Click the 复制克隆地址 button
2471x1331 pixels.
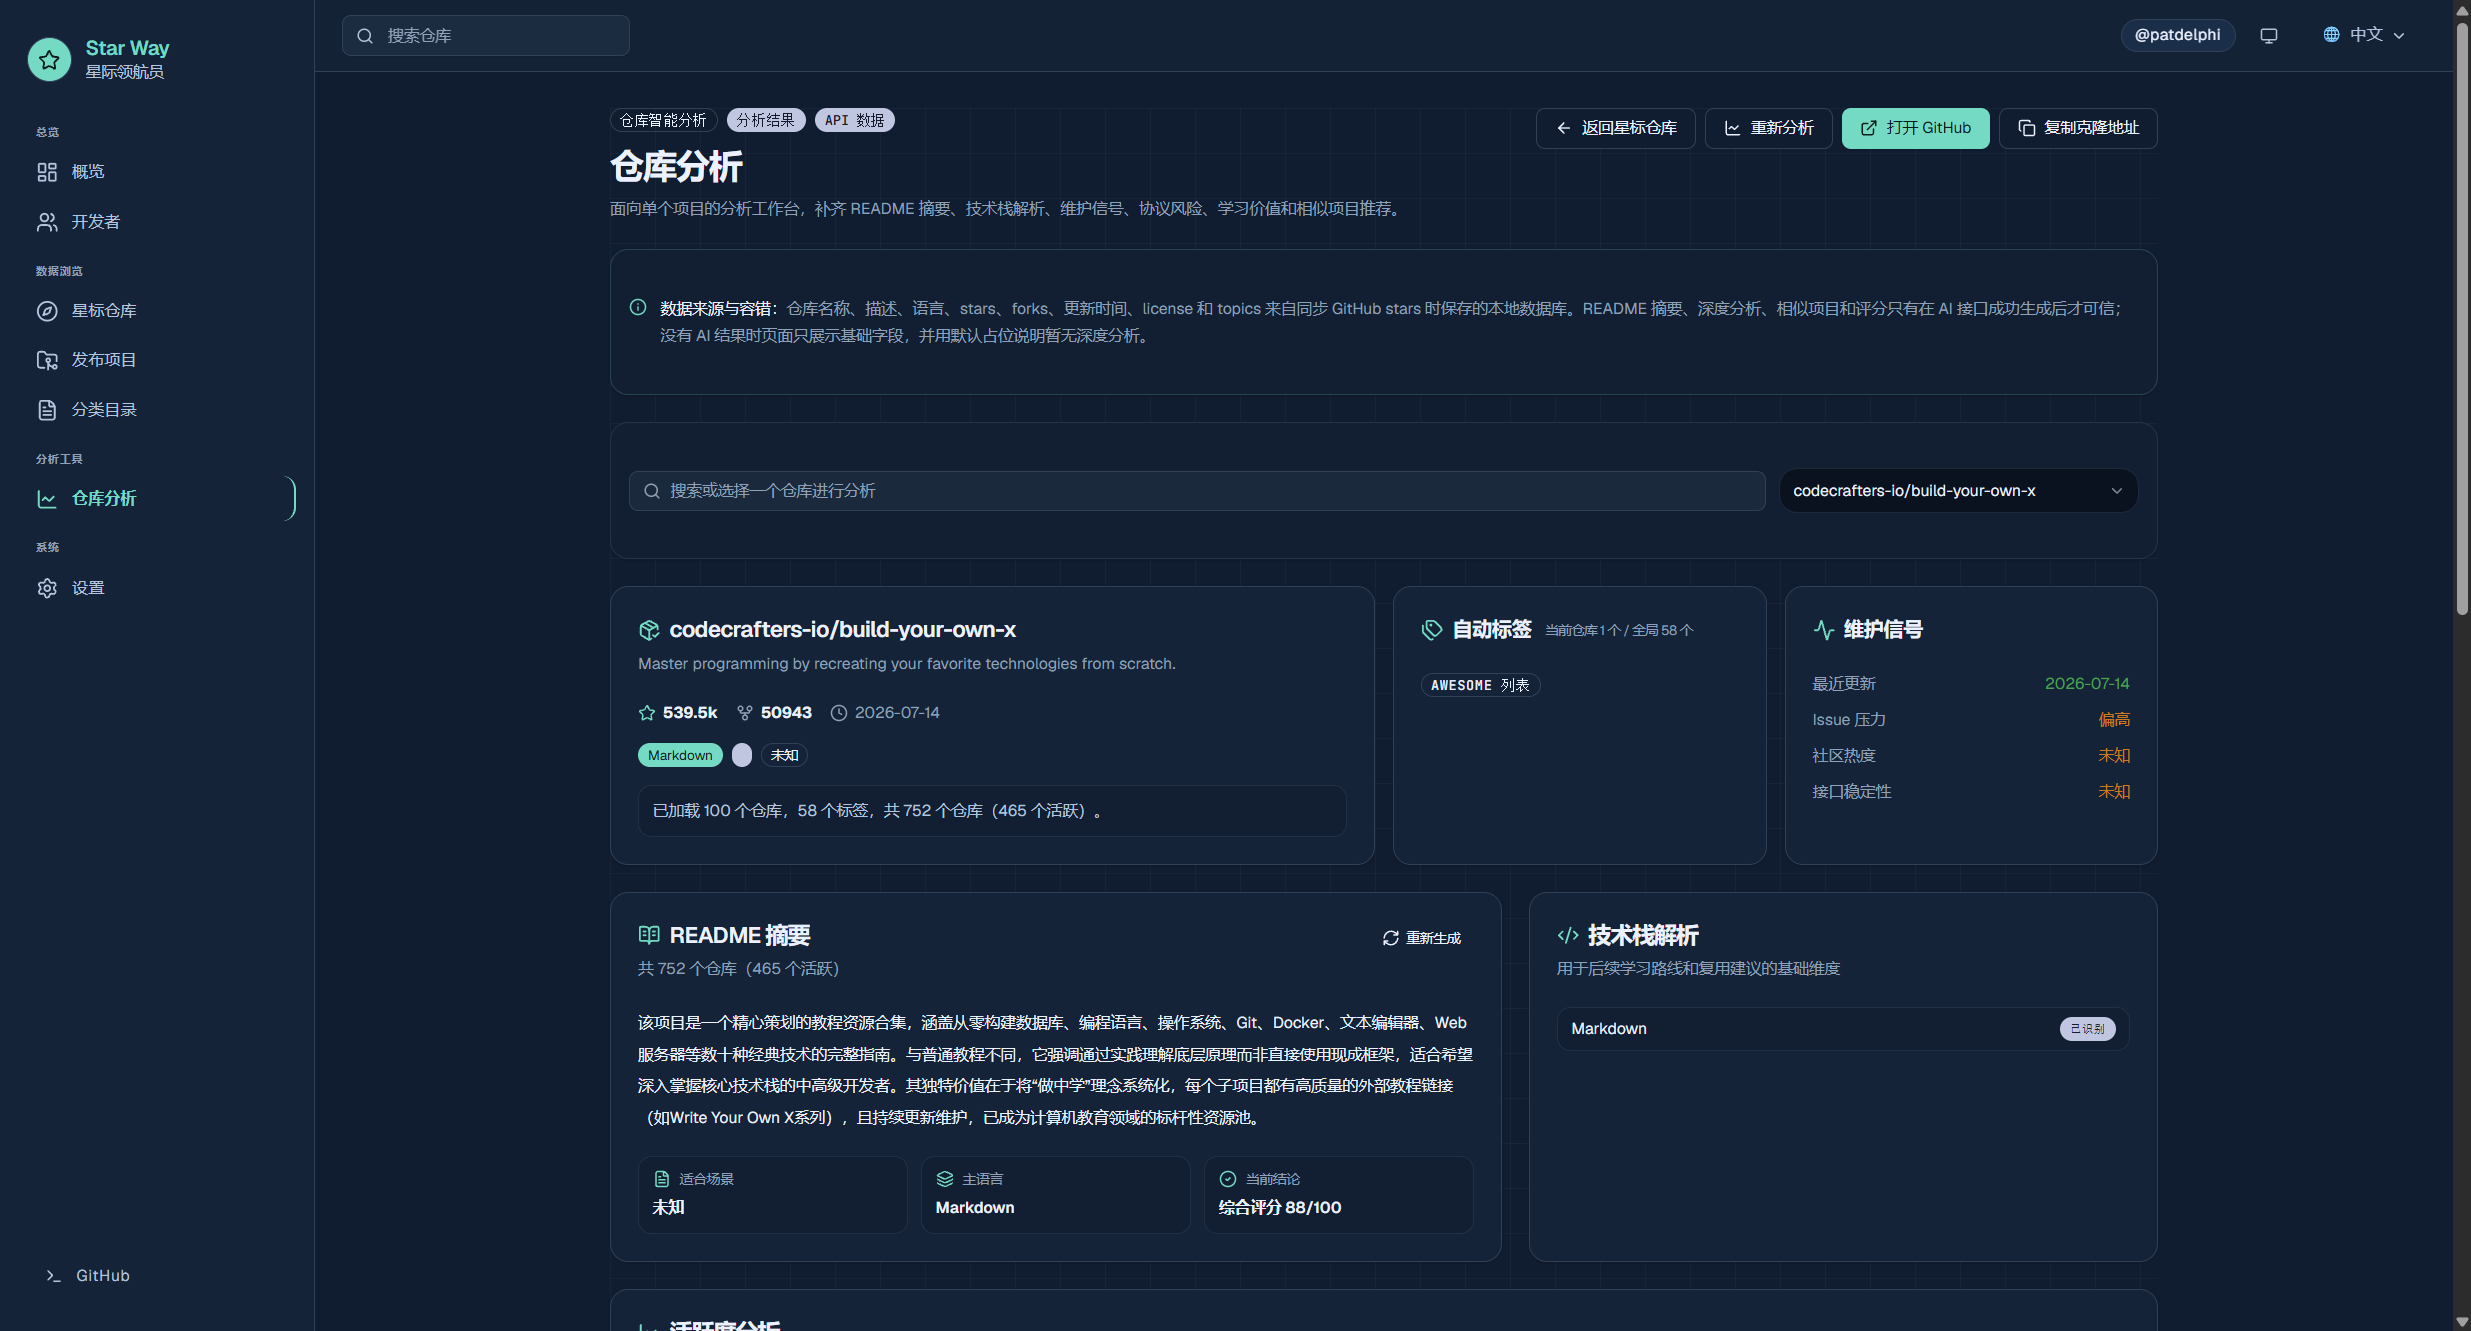(2078, 128)
